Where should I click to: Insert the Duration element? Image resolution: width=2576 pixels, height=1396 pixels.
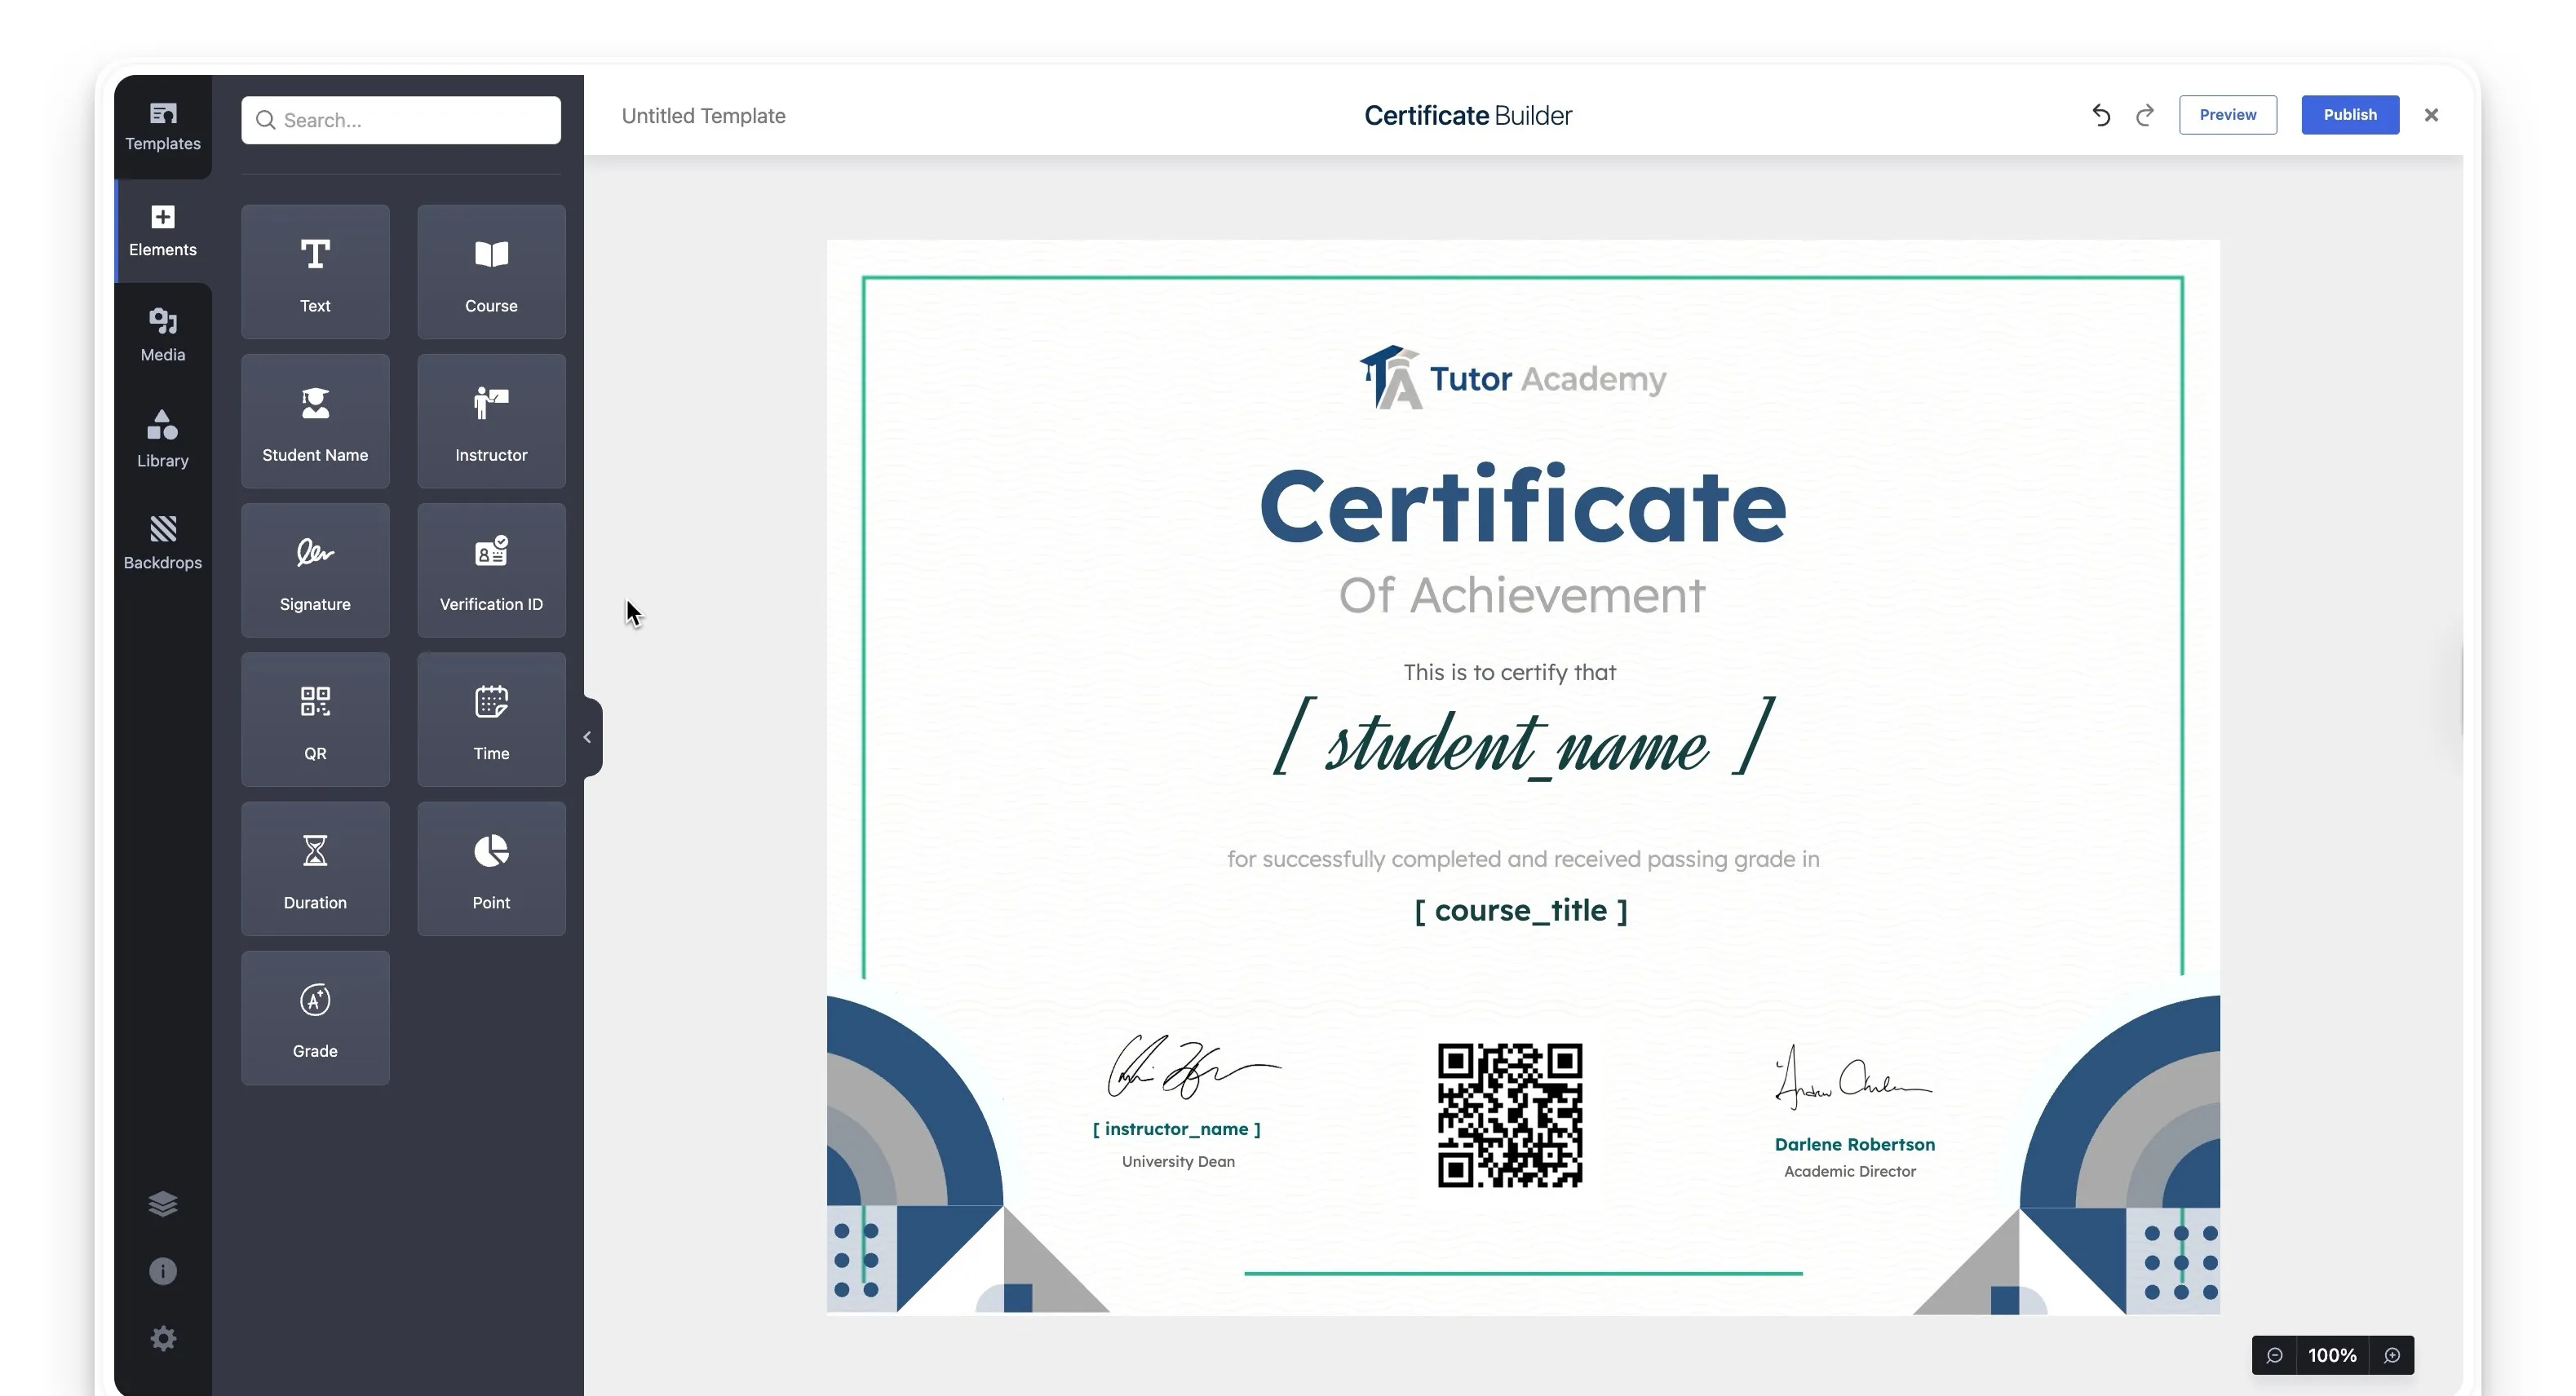click(x=315, y=868)
